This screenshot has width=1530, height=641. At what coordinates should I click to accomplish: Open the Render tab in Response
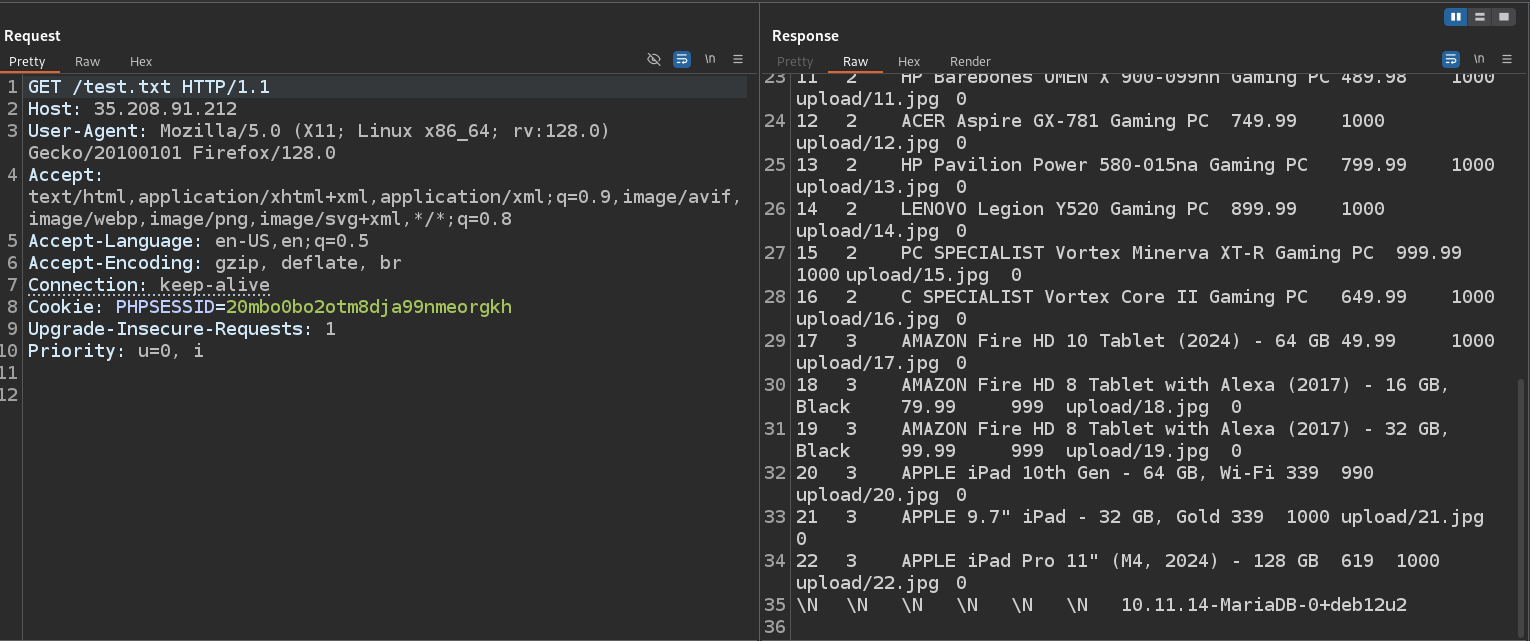[970, 62]
